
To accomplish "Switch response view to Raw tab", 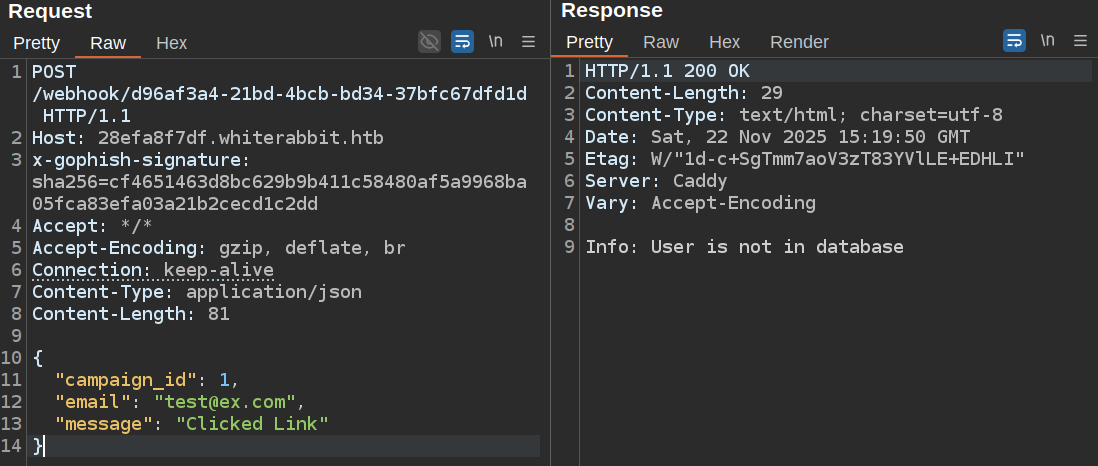I will tap(661, 42).
